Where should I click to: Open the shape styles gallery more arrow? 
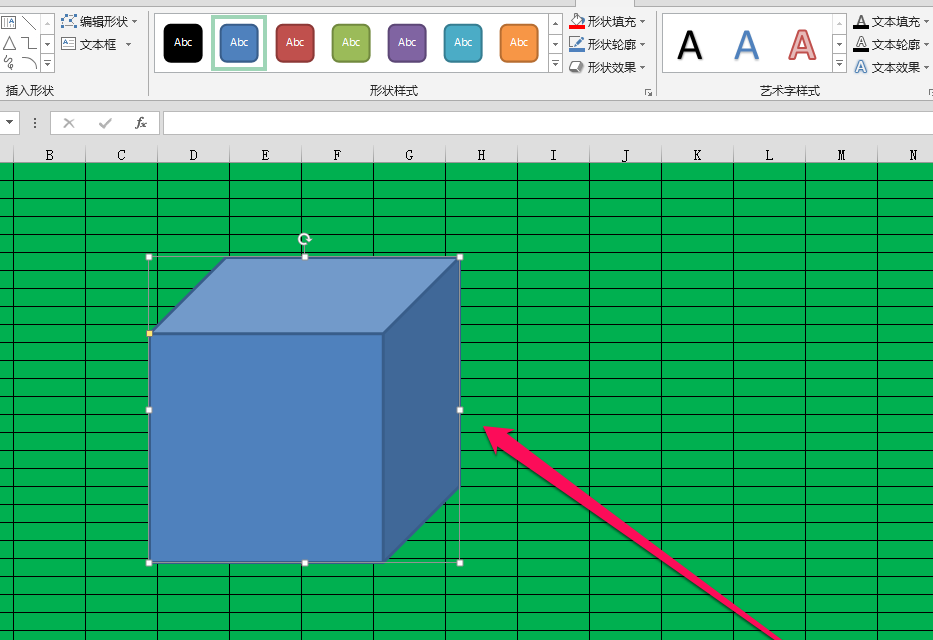click(555, 64)
